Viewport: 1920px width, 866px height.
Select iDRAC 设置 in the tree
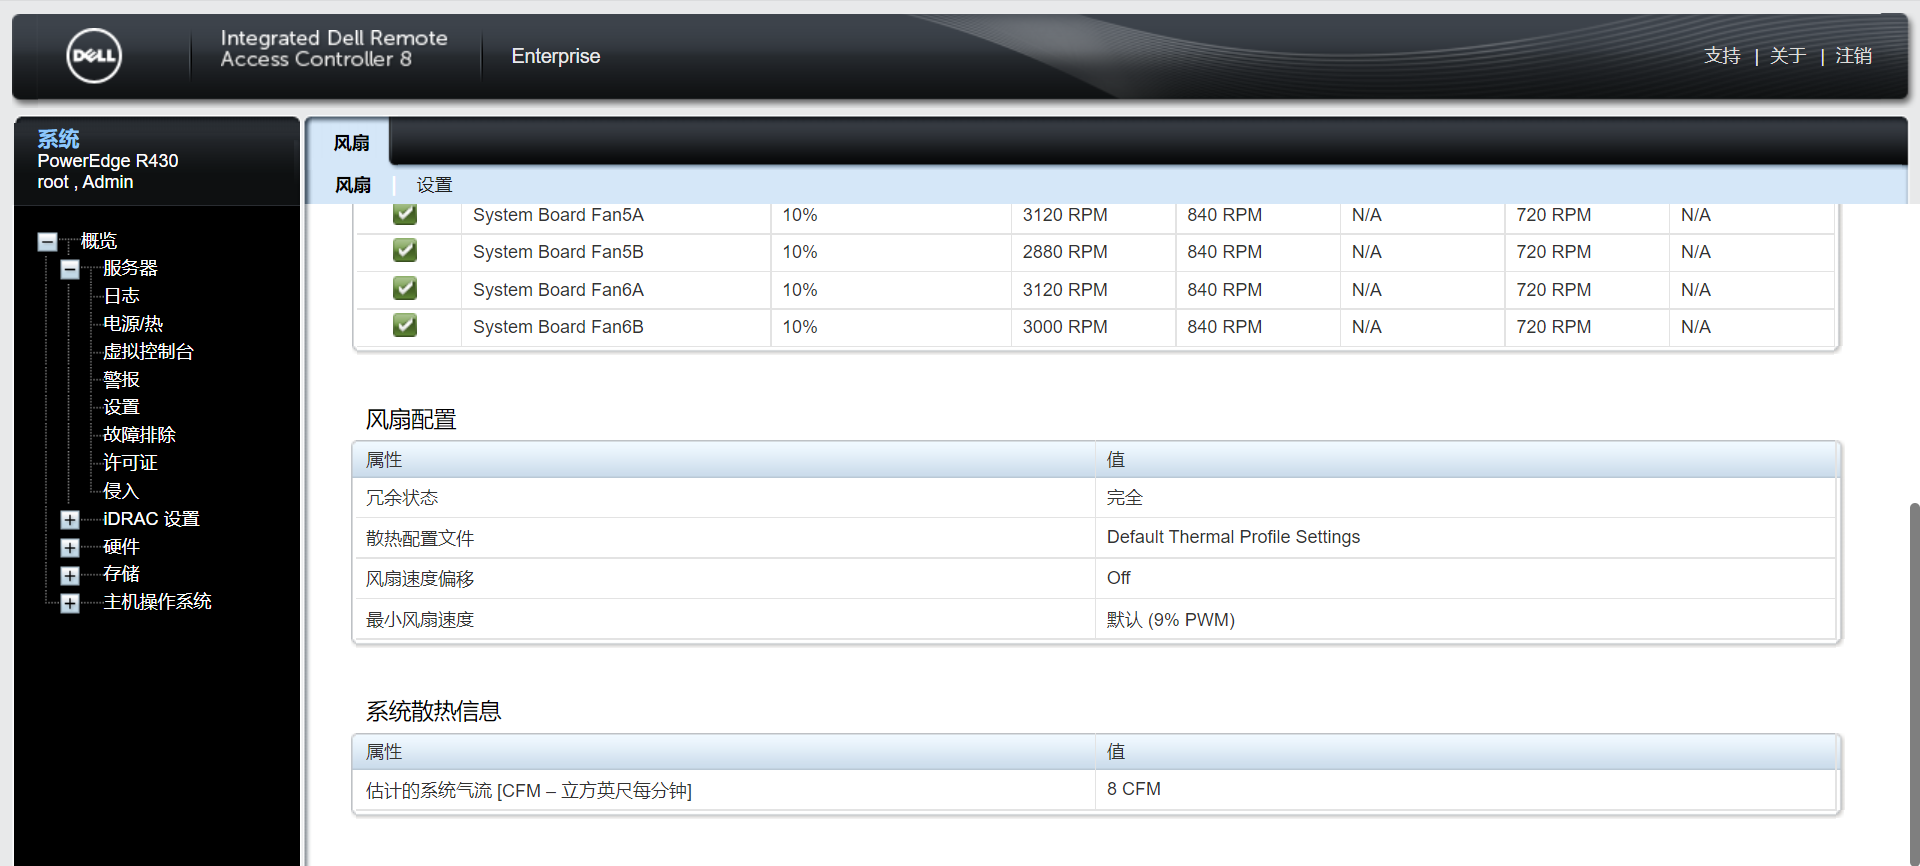point(151,519)
